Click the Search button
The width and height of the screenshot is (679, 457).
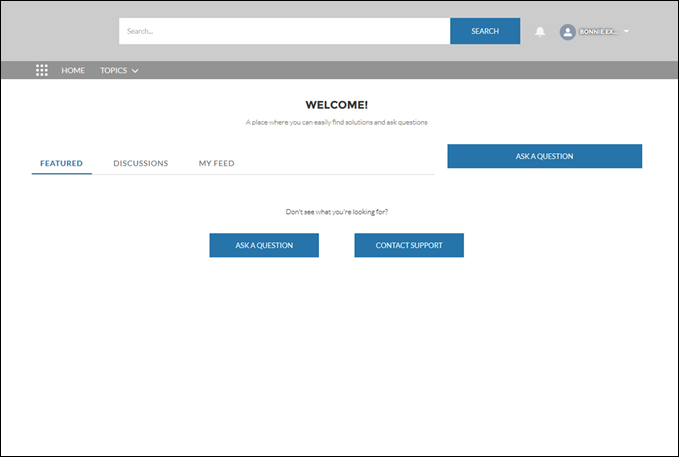[x=485, y=31]
